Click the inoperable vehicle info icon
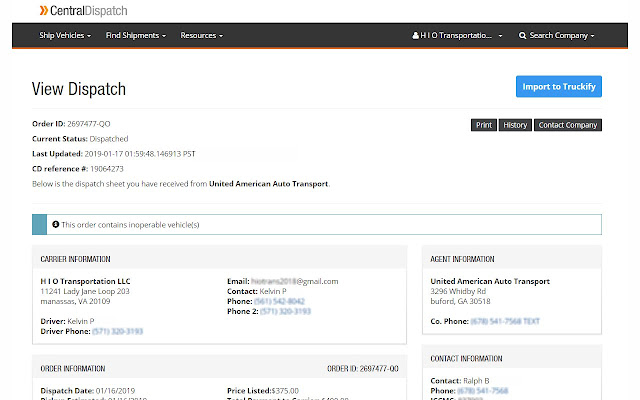The image size is (640, 400). pos(56,224)
